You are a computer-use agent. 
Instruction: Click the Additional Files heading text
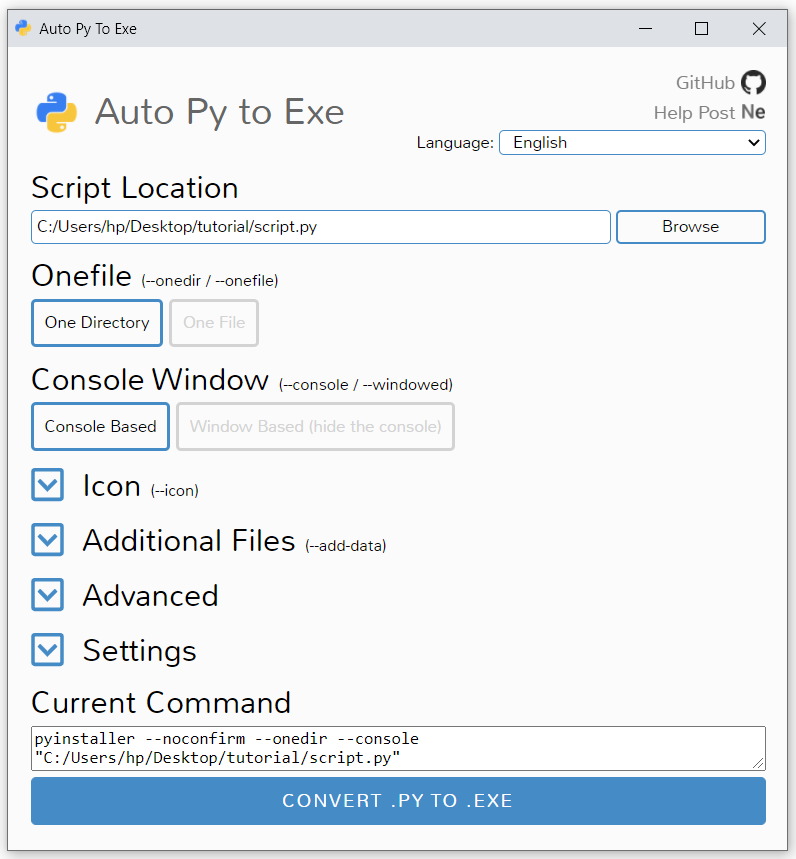(x=189, y=541)
